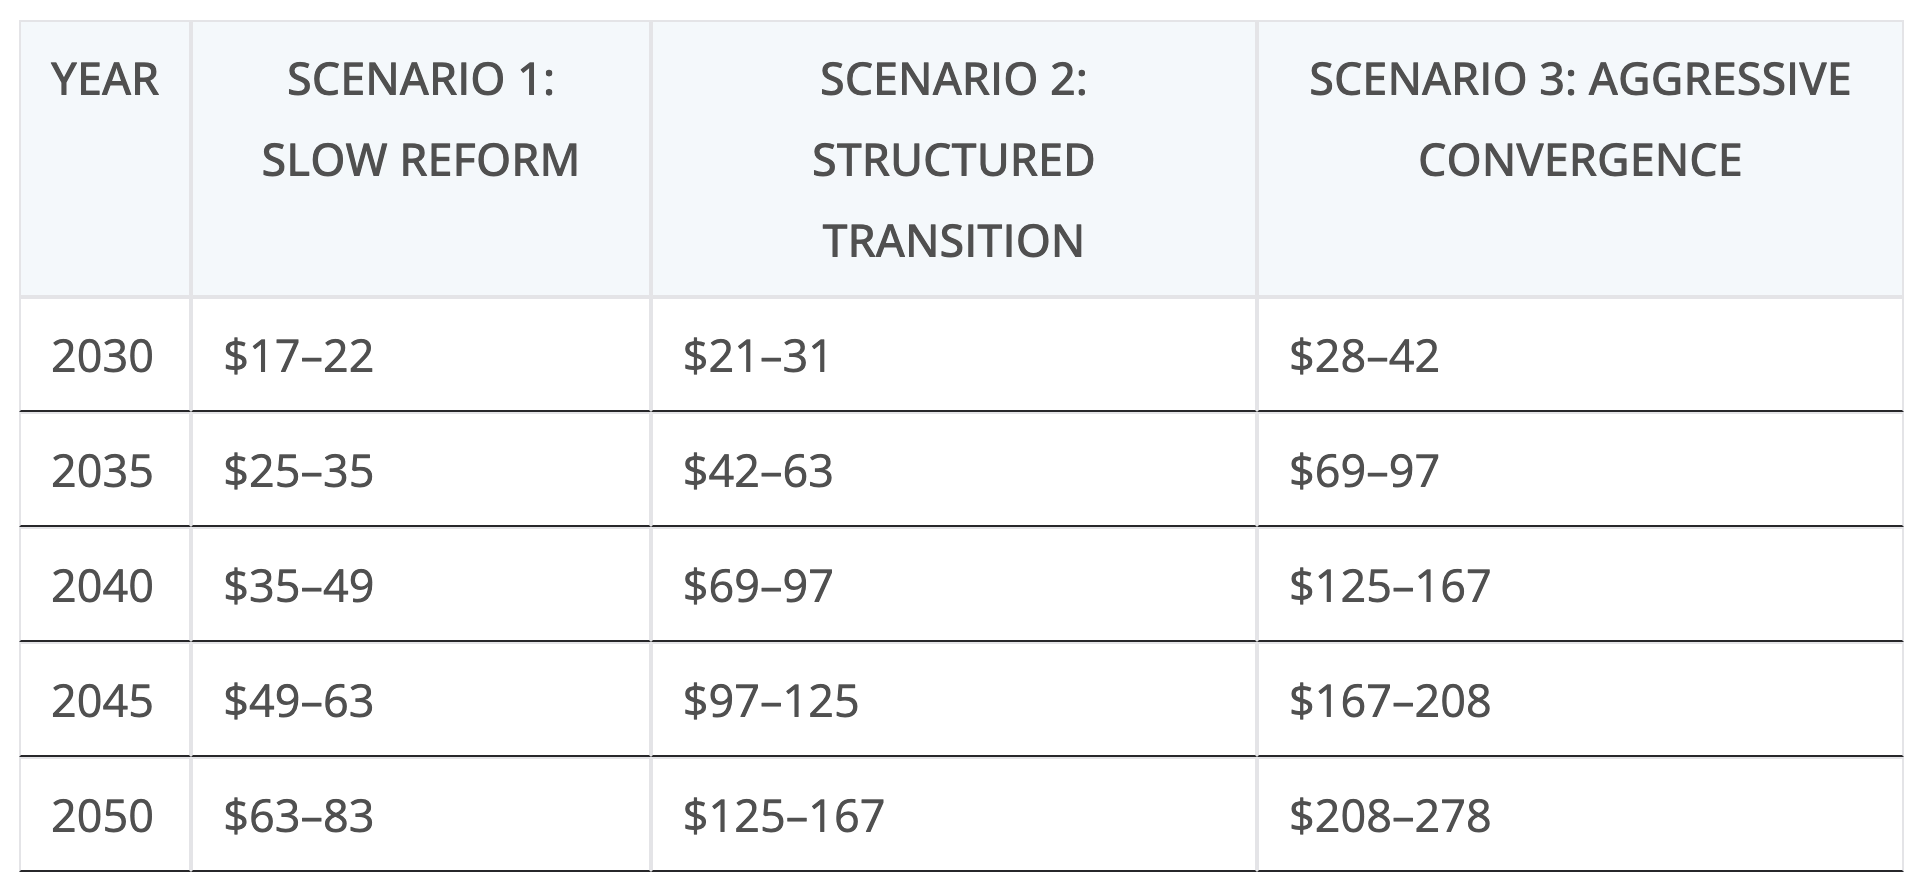Click the 2030 year cell

(103, 356)
